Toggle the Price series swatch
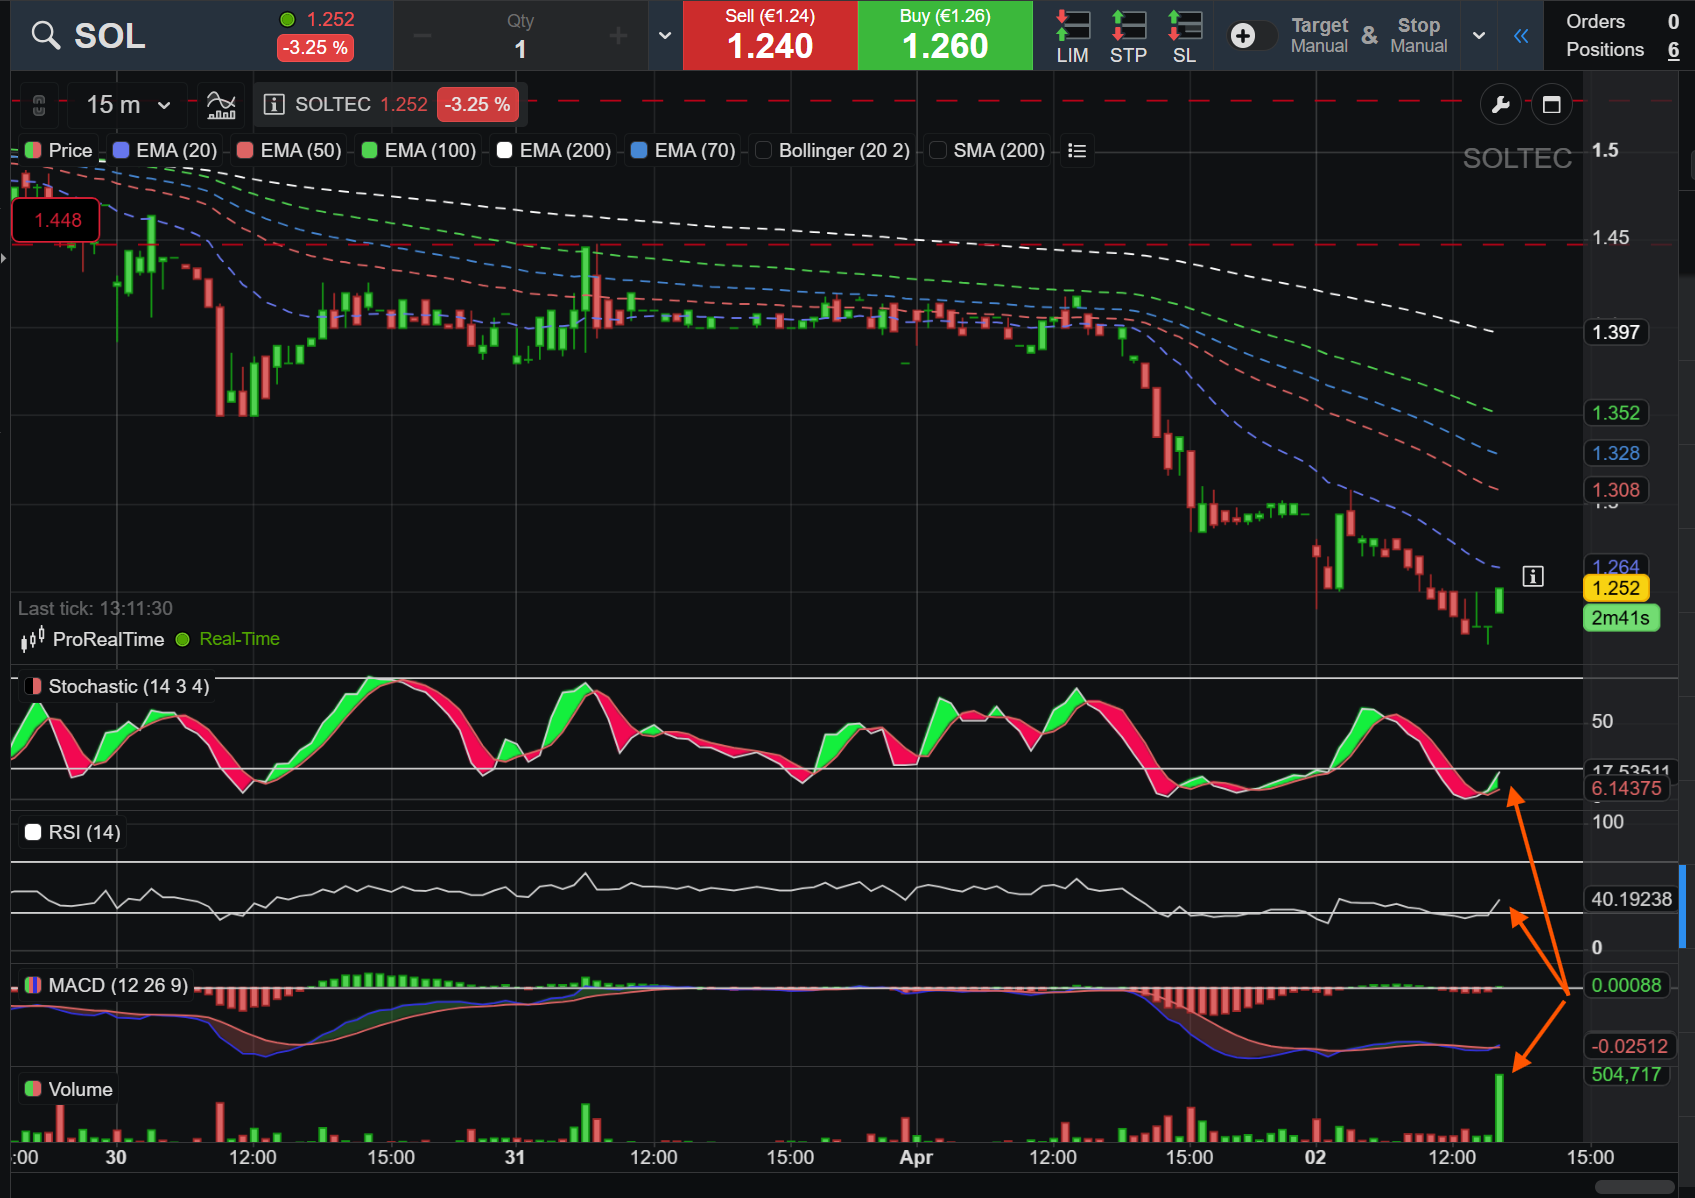This screenshot has width=1695, height=1198. click(33, 150)
